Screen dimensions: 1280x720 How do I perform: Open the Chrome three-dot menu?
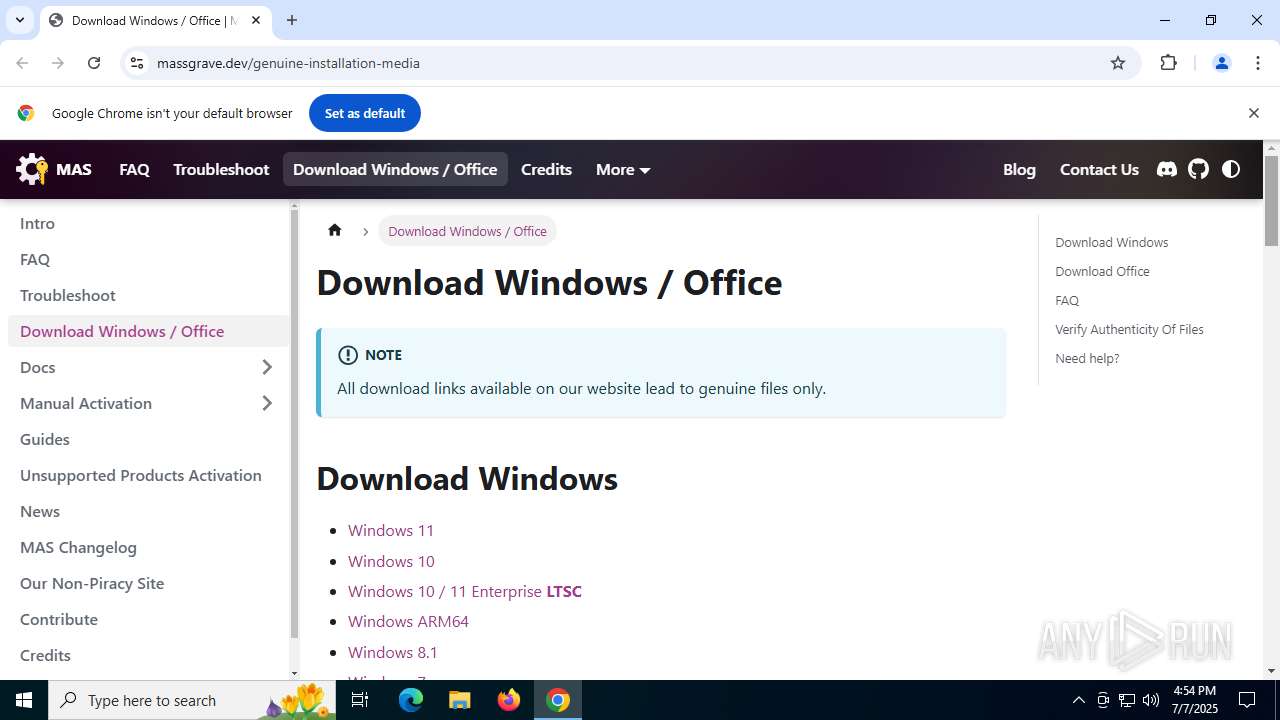pyautogui.click(x=1257, y=63)
